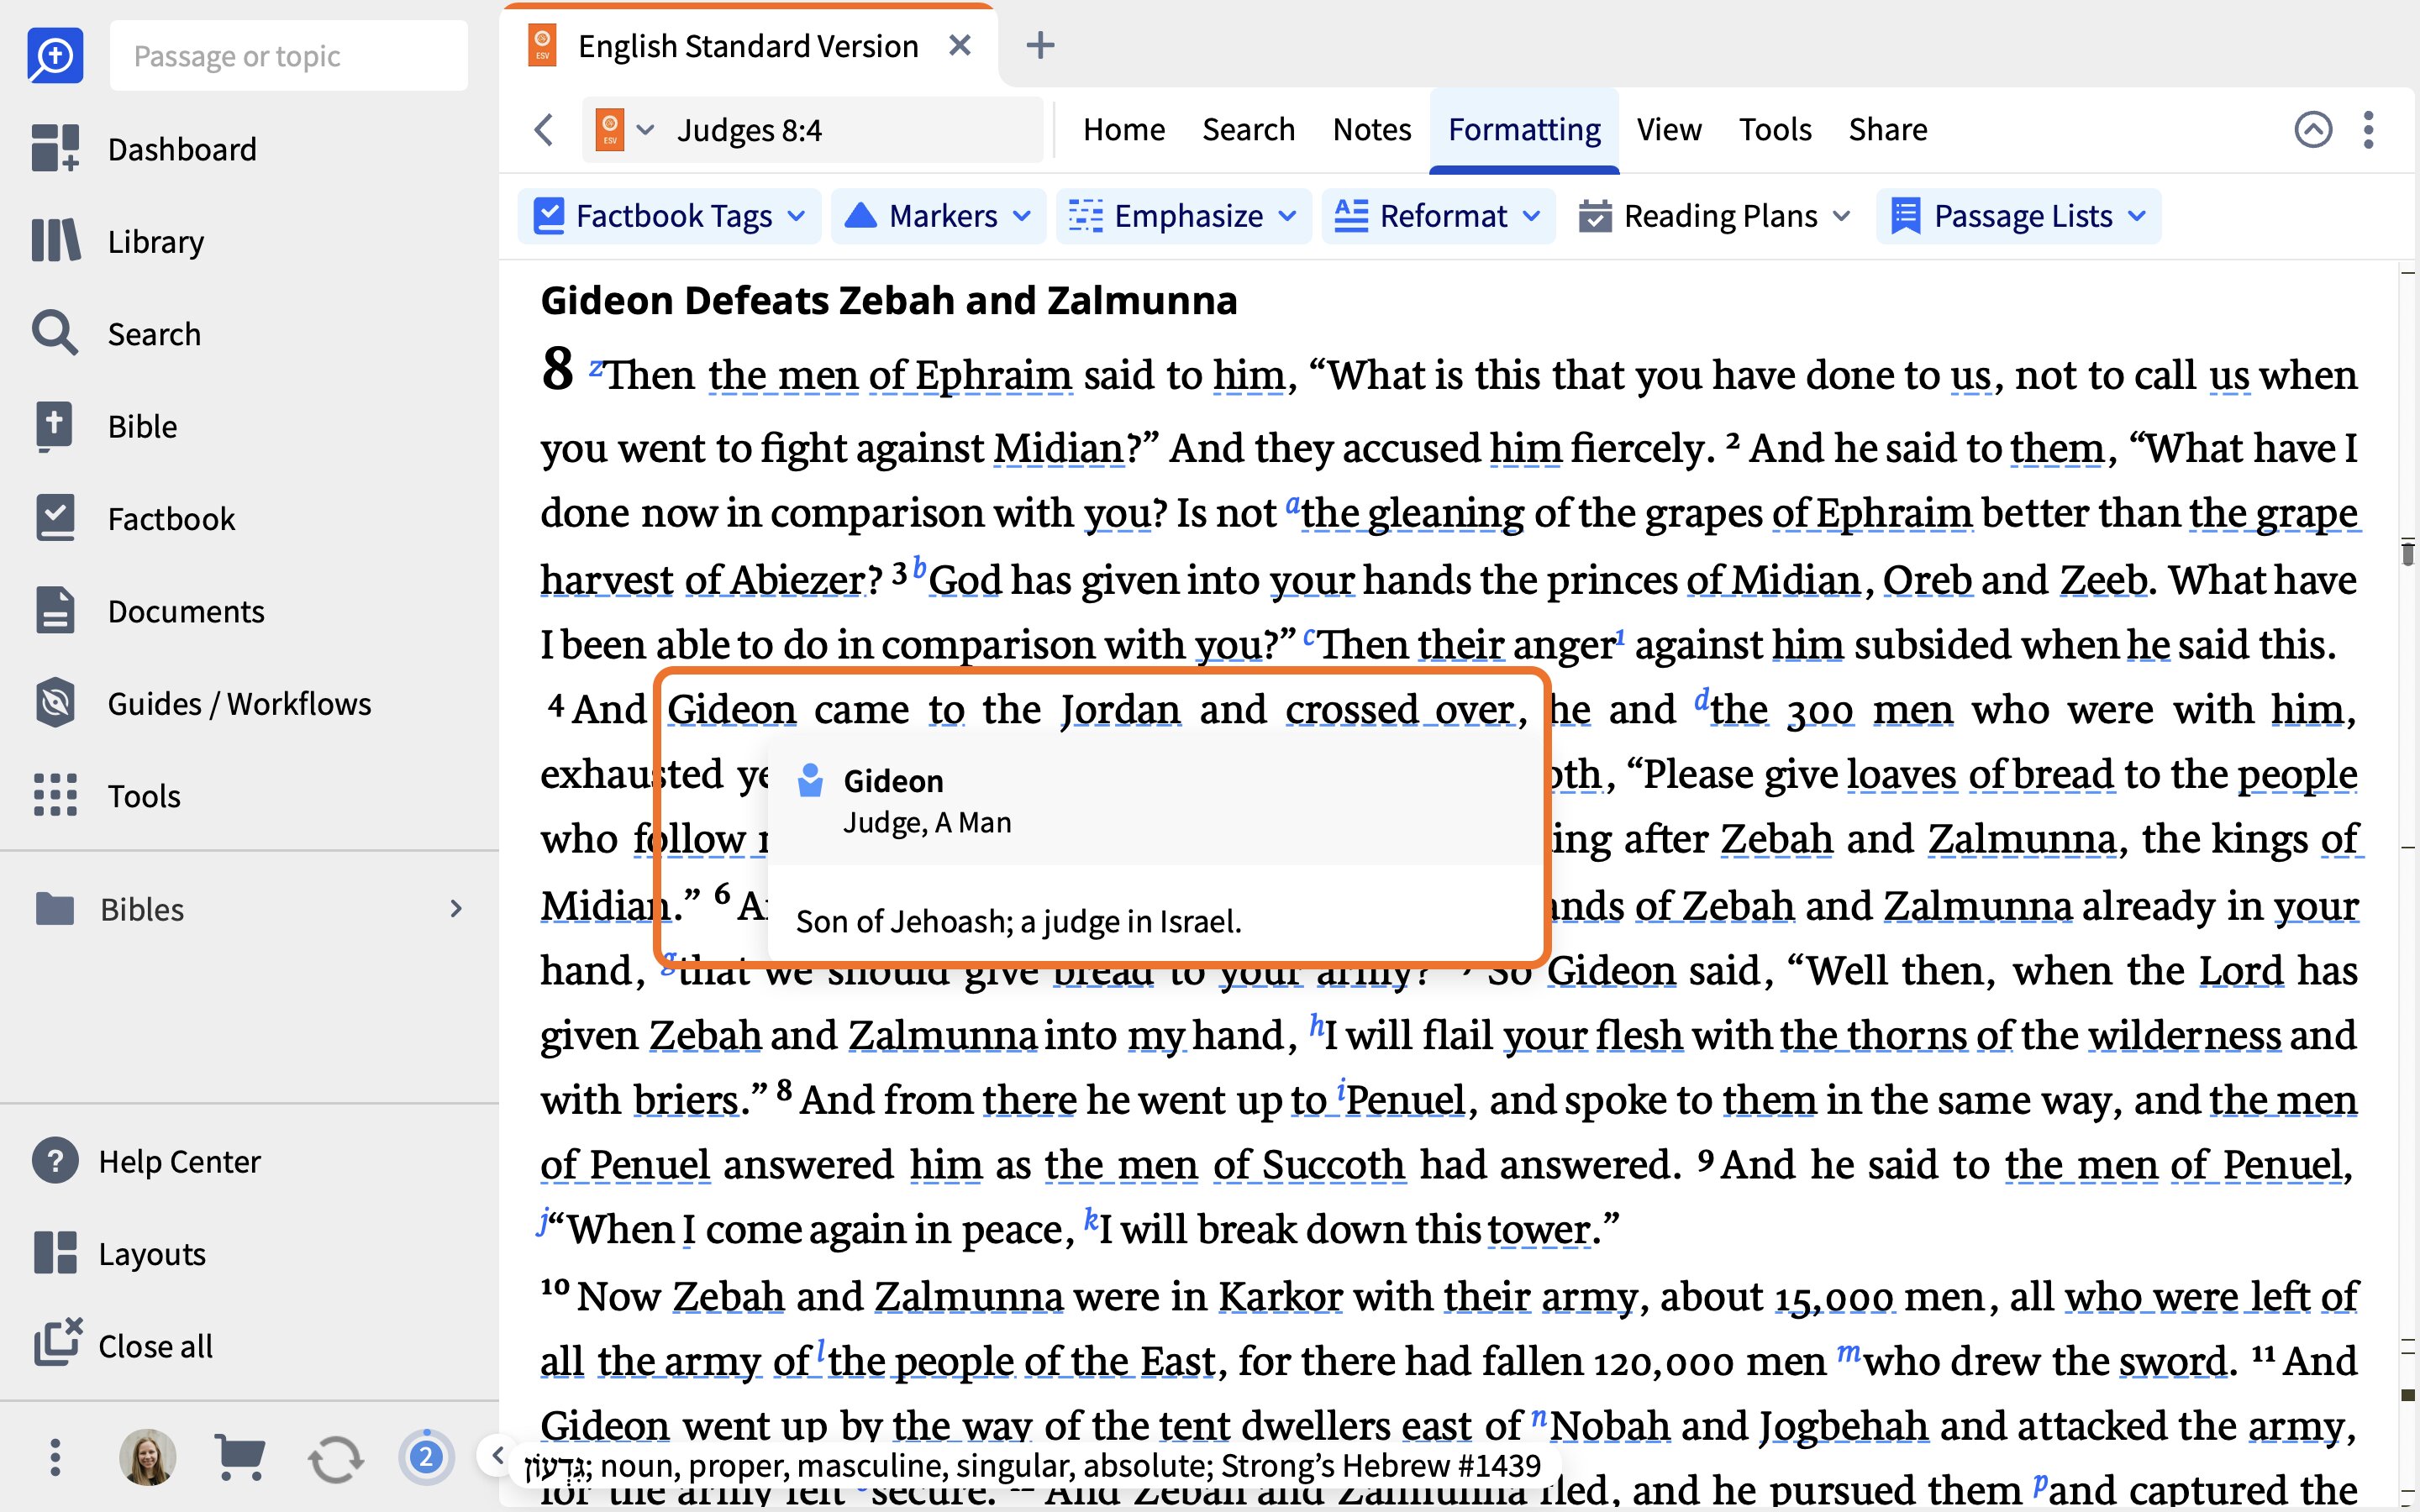Open the Factbook Tags dropdown
This screenshot has width=2420, height=1512.
coord(669,216)
